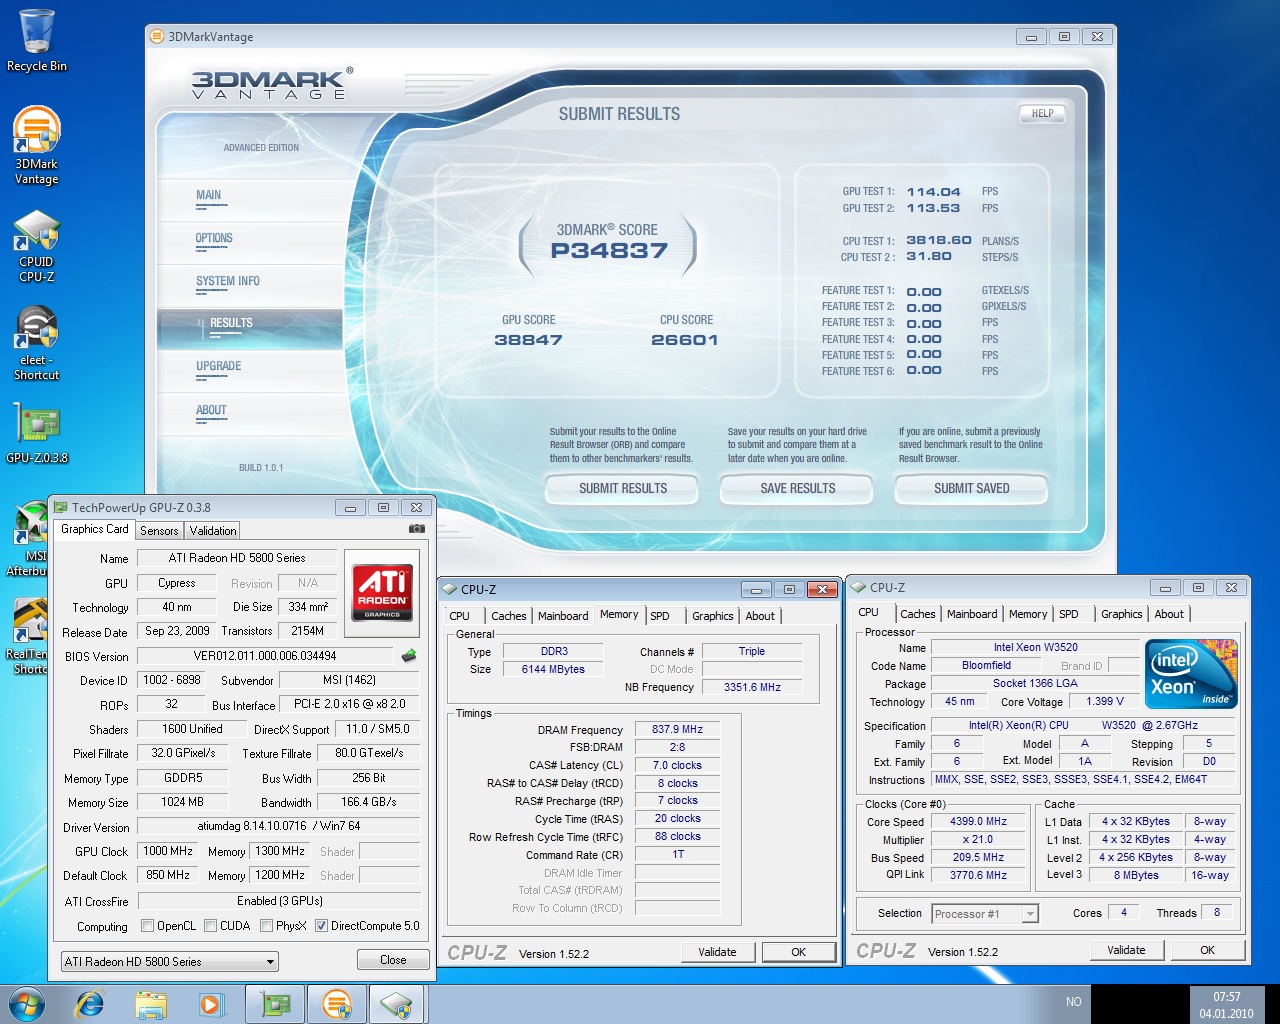Open the GPU-Z.0.3.8 desktop icon

coord(37,433)
